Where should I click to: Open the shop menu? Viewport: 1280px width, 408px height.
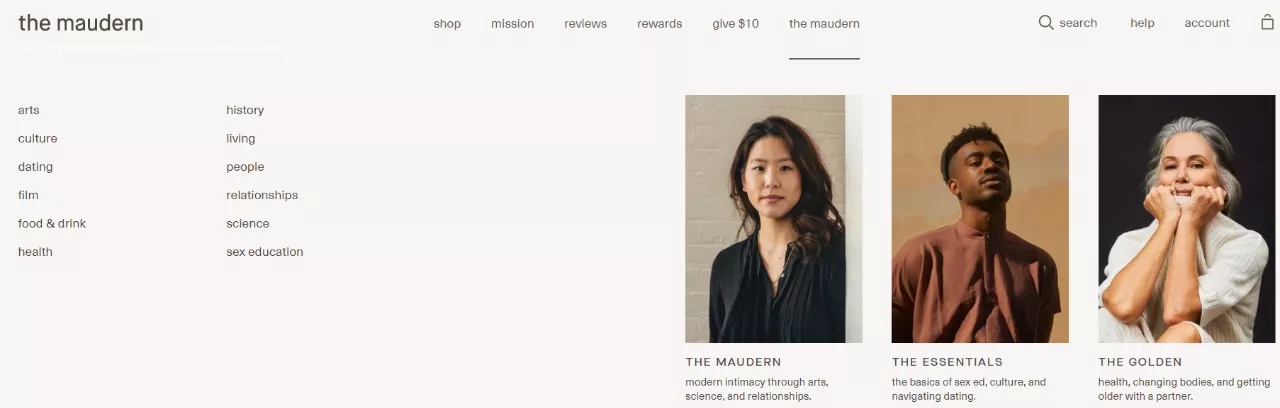[x=447, y=23]
